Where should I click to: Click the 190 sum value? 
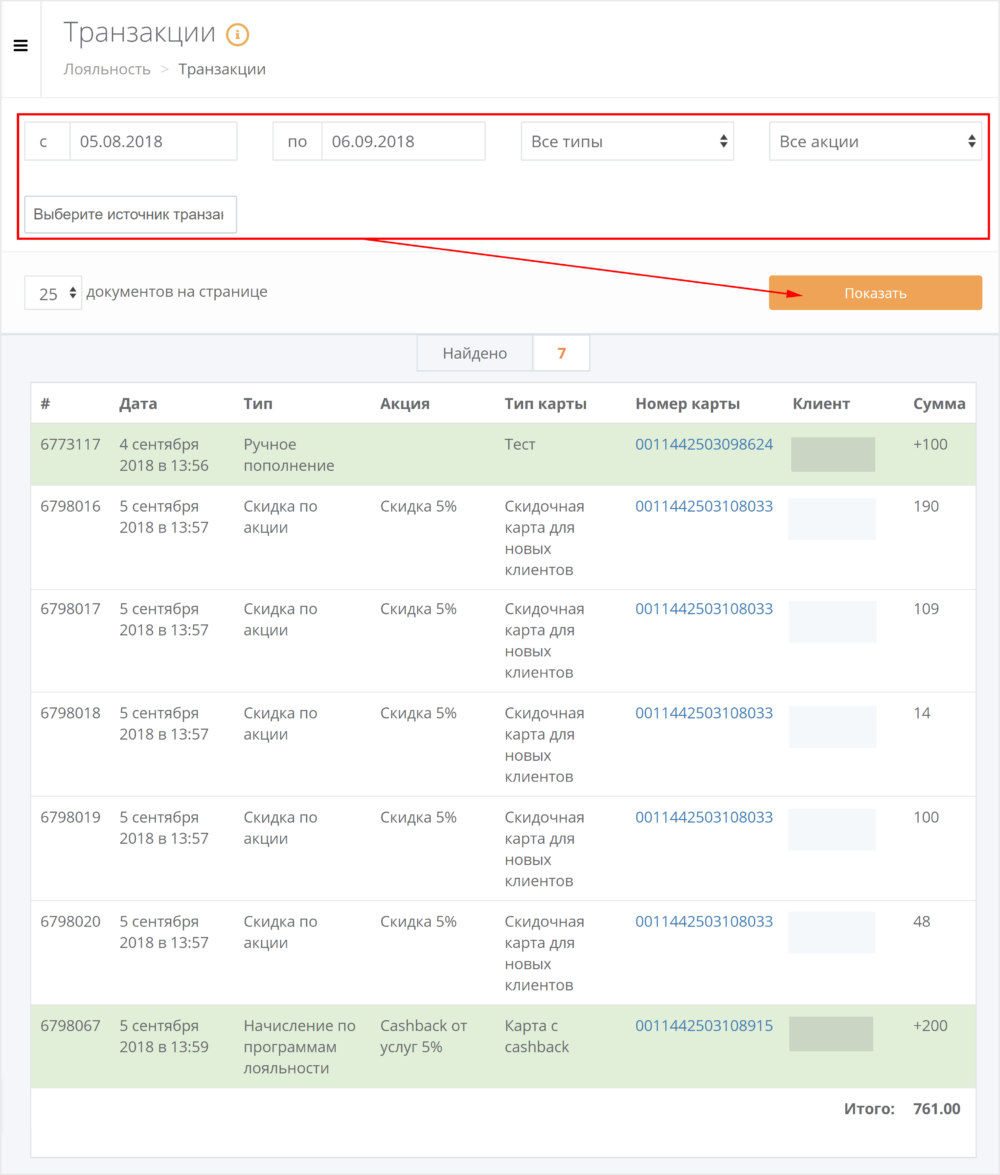coord(926,507)
